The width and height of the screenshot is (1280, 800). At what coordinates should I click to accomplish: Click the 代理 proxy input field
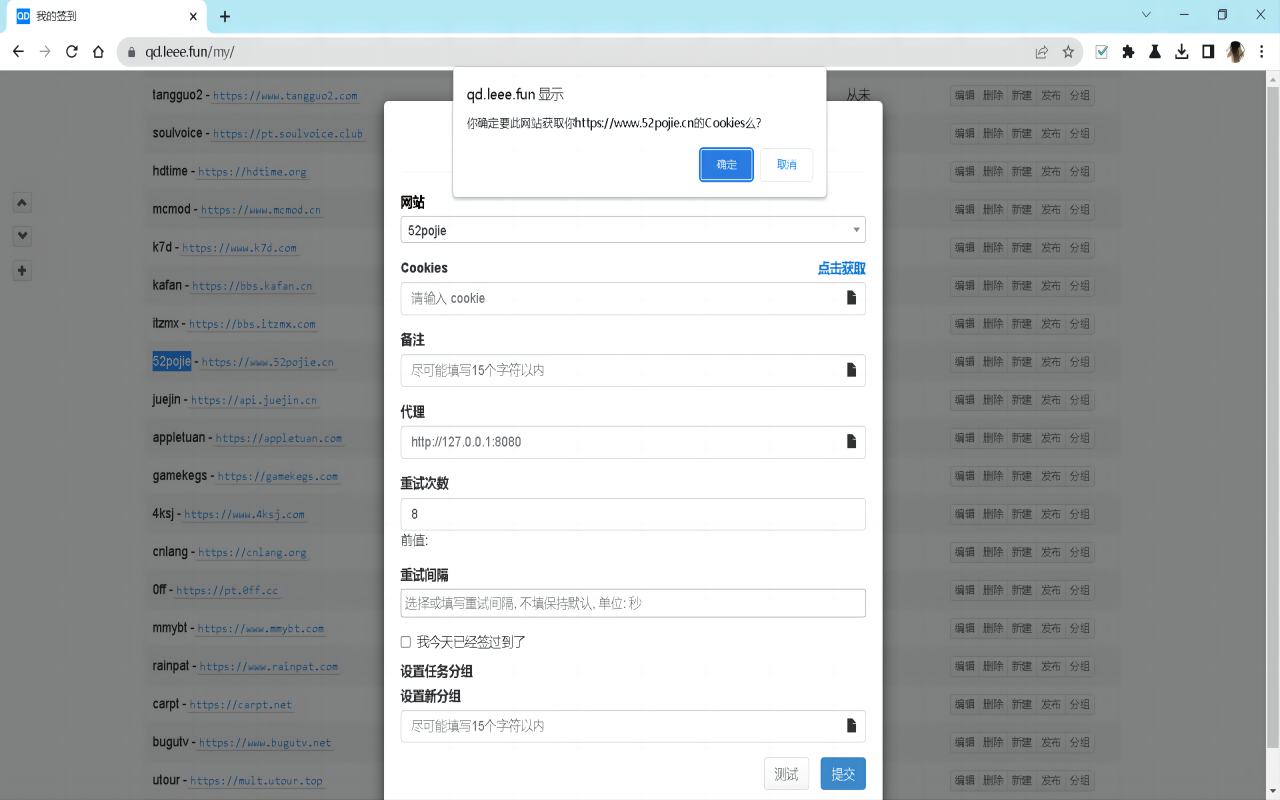[x=633, y=442]
